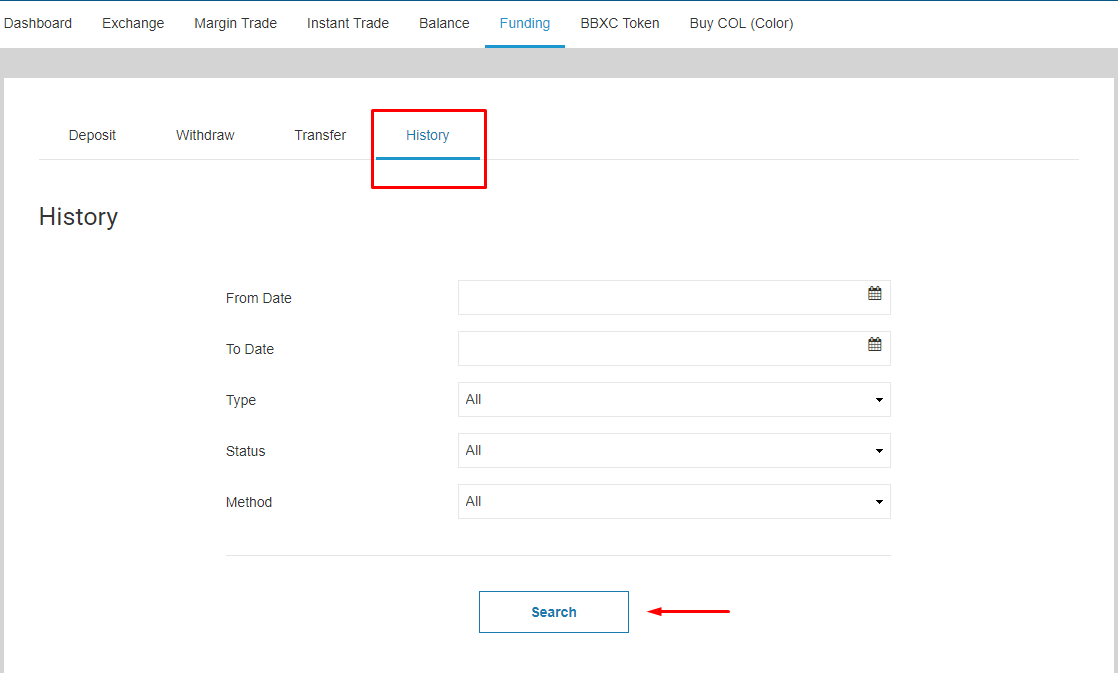1118x673 pixels.
Task: Go to the Exchange page
Action: click(133, 23)
